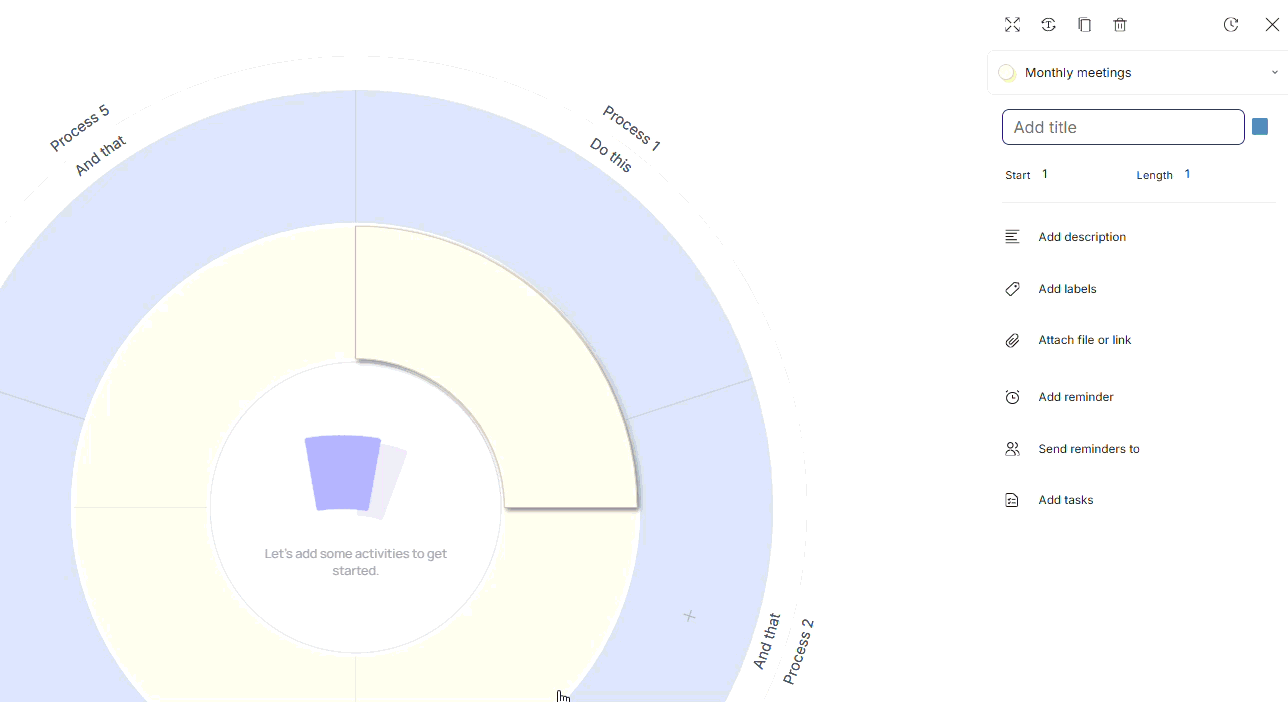Click Send reminders to
This screenshot has width=1288, height=702.
pos(1089,449)
